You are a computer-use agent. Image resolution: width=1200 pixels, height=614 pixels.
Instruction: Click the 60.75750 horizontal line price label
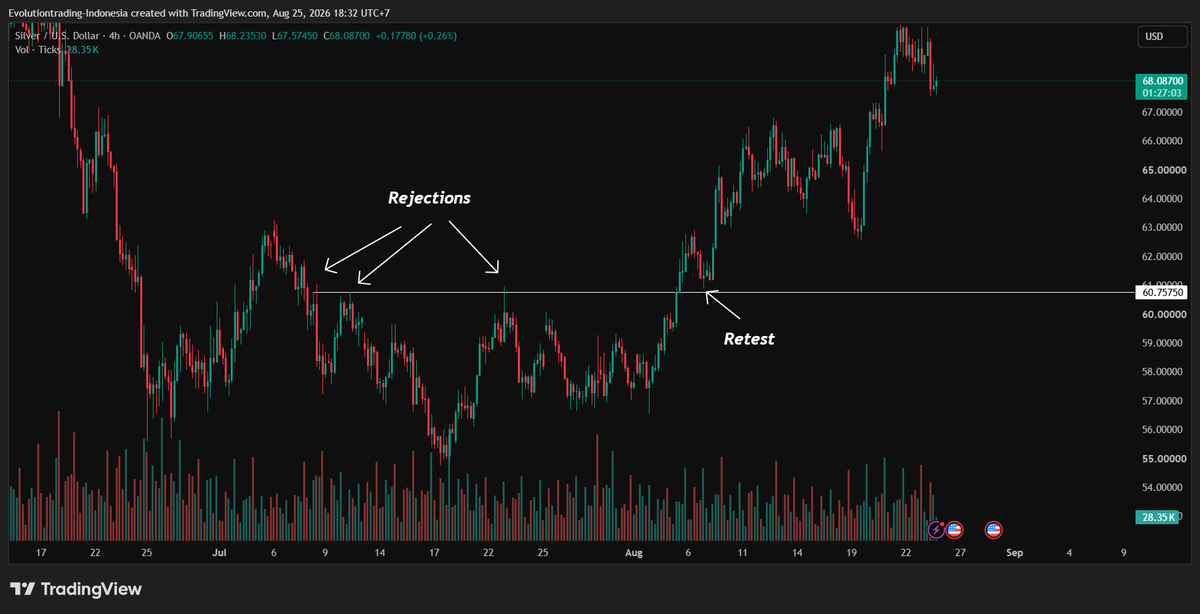pos(1161,293)
